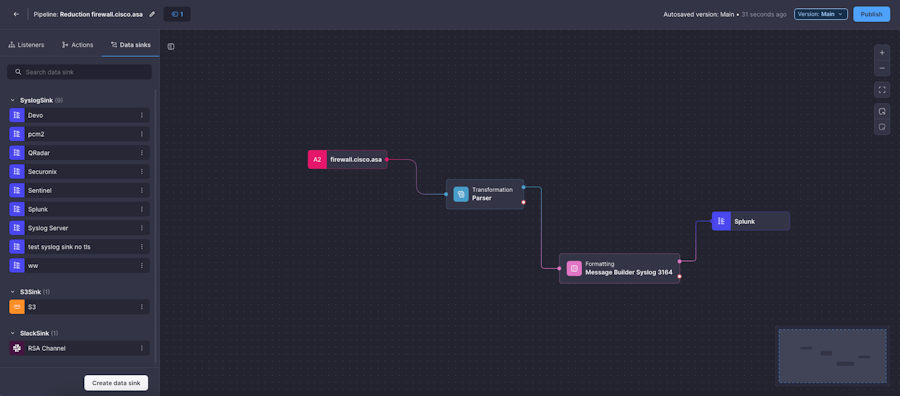Create a new data sink

tap(116, 383)
